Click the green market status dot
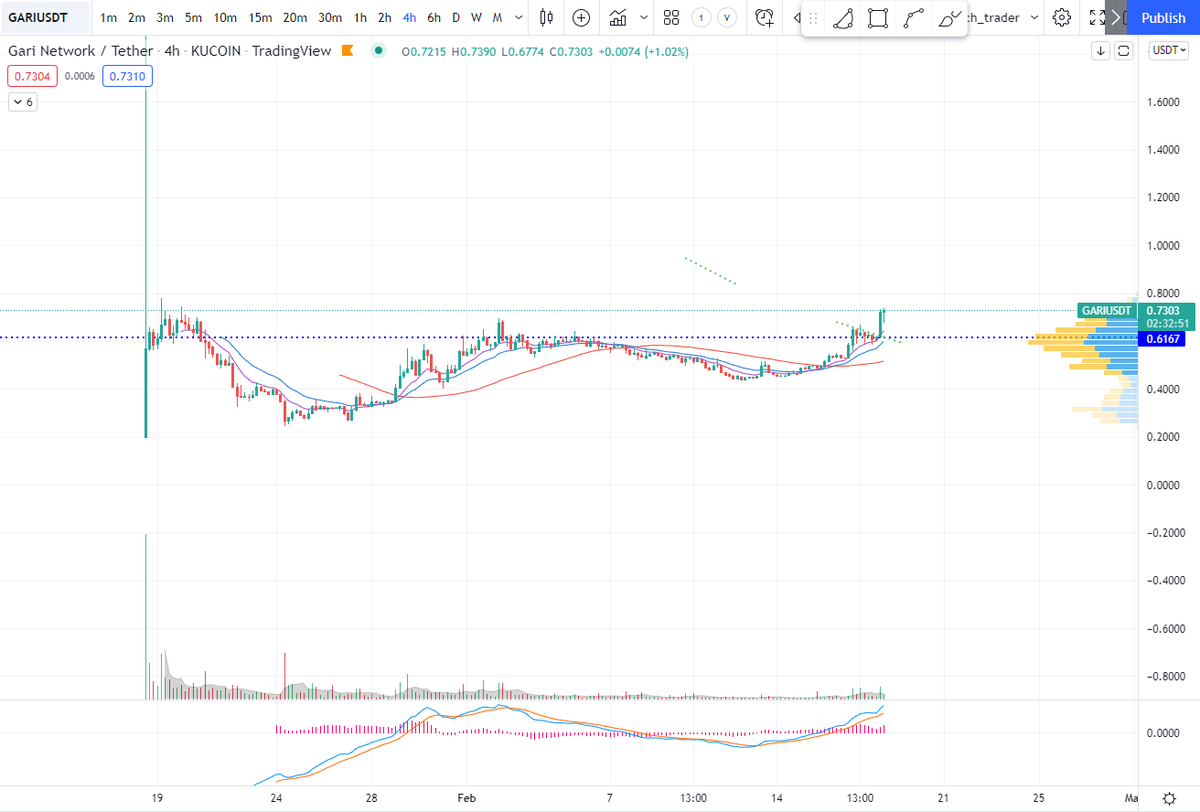Screen dimensions: 1200x812 click(377, 51)
